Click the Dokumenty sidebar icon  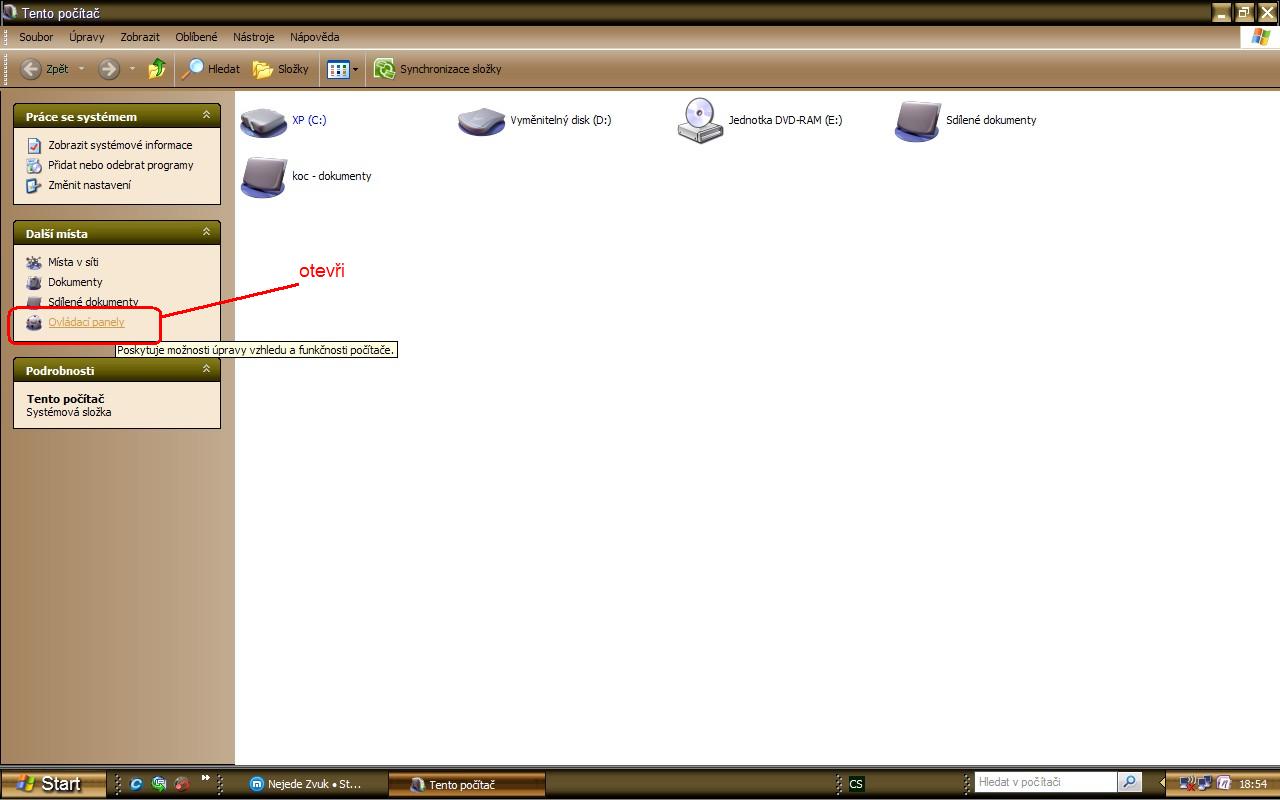pos(34,282)
